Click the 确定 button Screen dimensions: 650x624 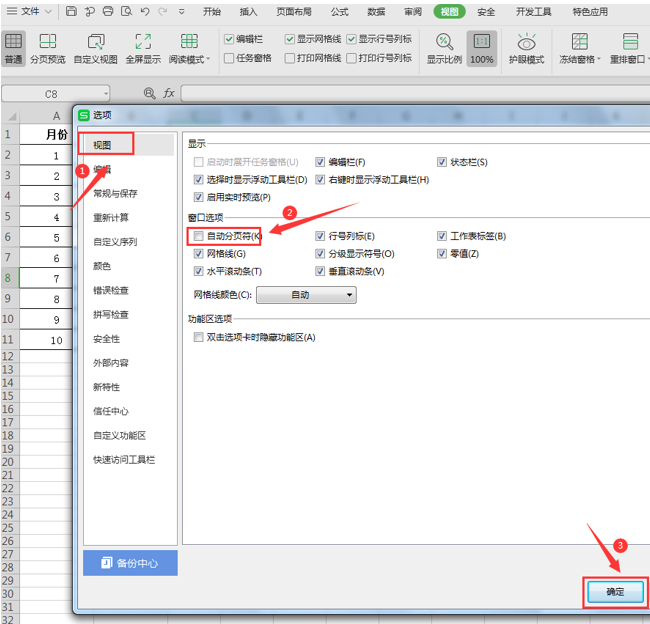coord(615,592)
